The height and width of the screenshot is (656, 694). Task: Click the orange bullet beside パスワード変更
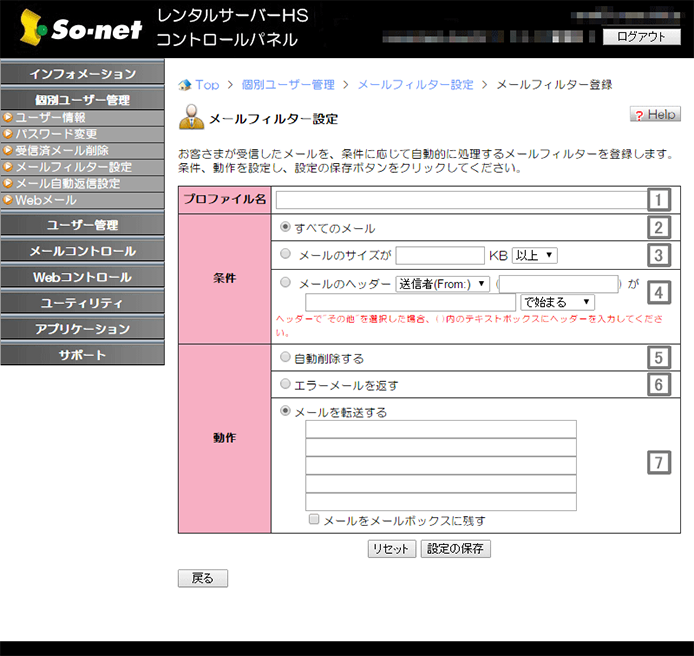point(8,134)
